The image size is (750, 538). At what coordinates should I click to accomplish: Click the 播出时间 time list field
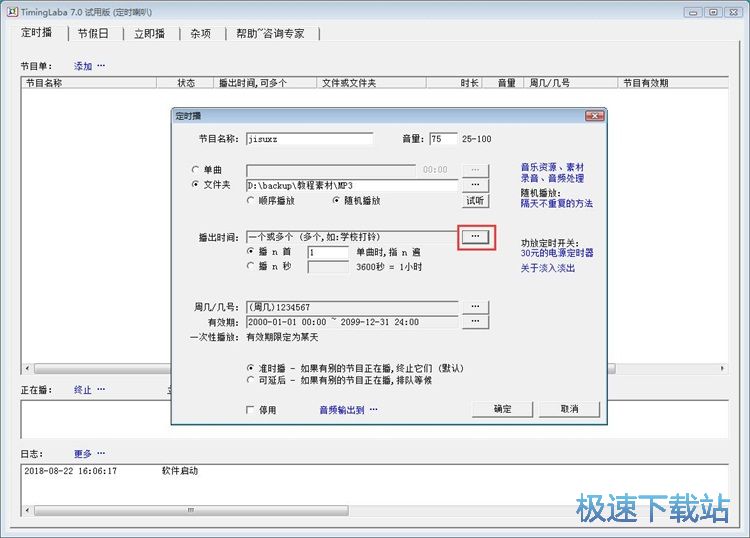click(352, 237)
